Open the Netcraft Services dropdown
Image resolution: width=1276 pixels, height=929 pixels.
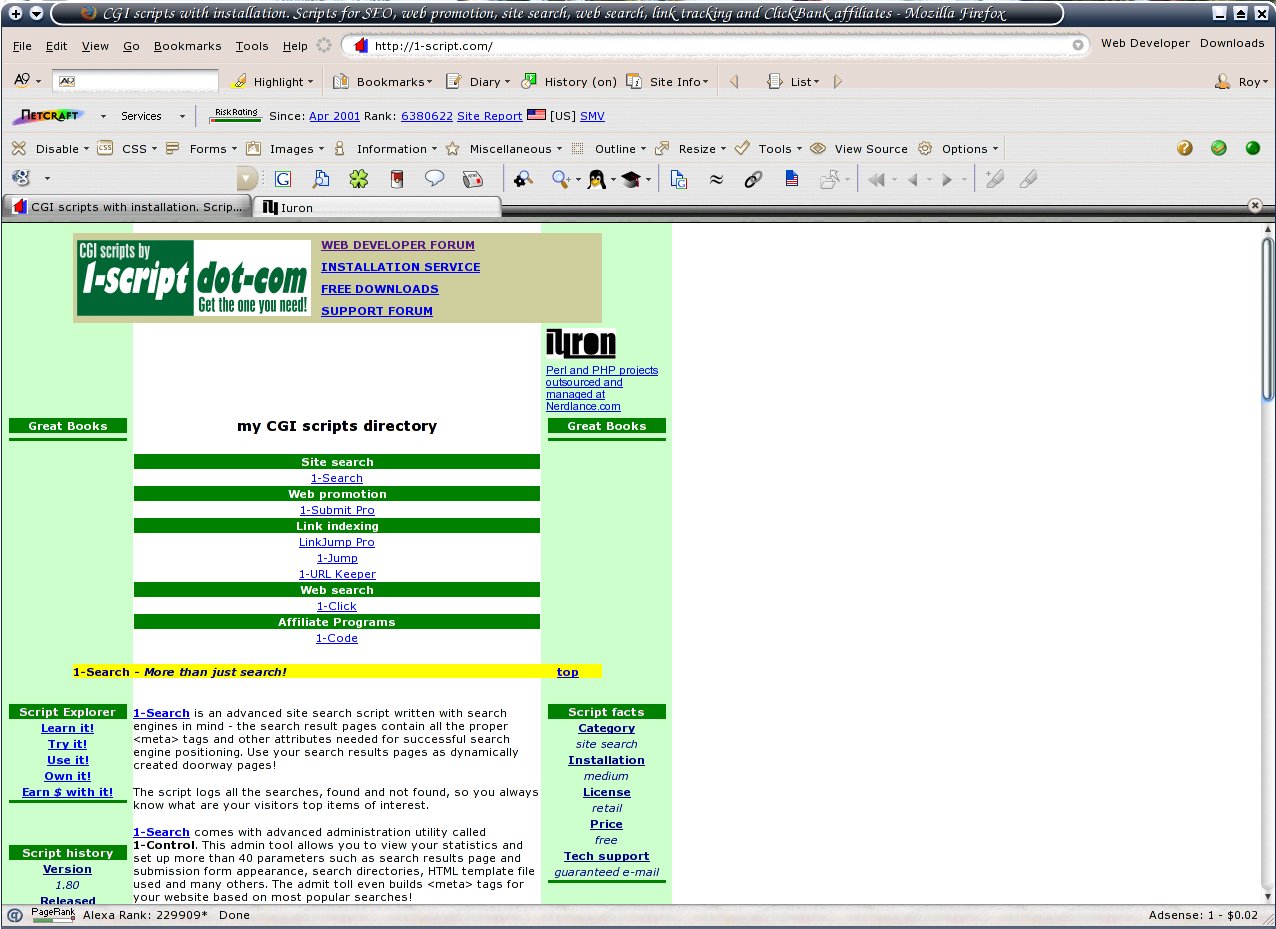coord(152,116)
